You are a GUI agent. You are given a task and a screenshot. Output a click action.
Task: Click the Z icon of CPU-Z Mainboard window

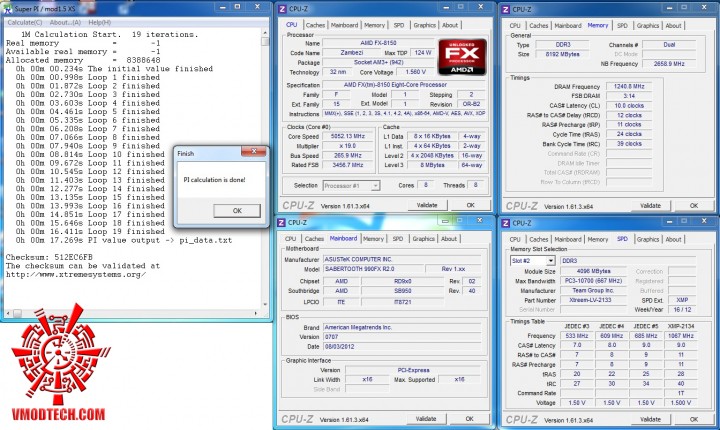point(282,222)
